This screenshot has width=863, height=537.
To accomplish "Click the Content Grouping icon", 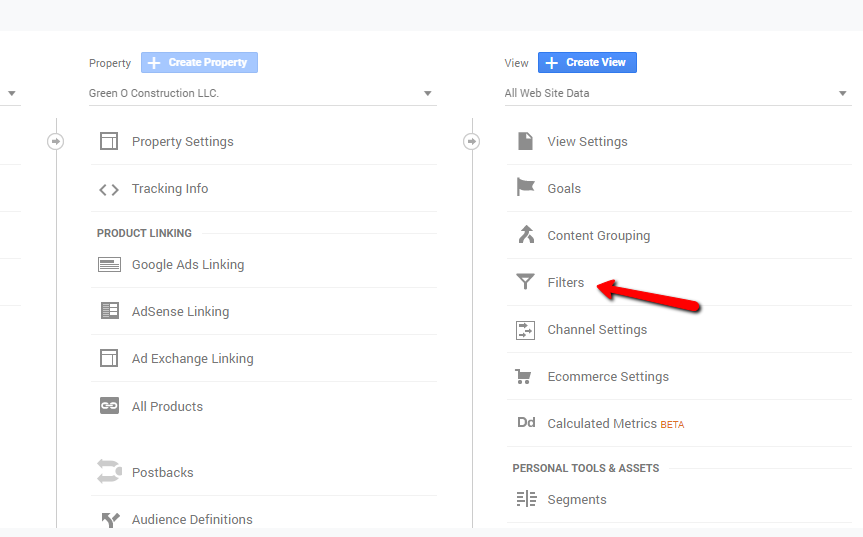I will 525,235.
